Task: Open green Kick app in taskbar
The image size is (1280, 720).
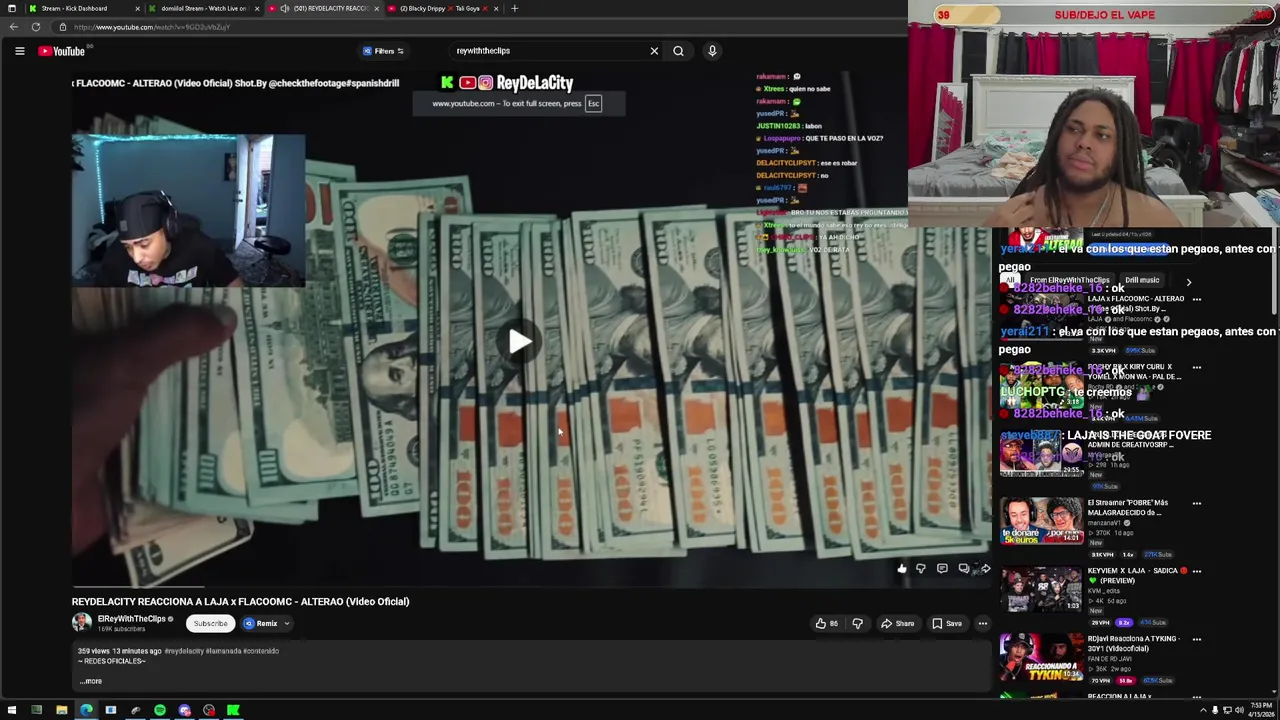Action: 233,710
